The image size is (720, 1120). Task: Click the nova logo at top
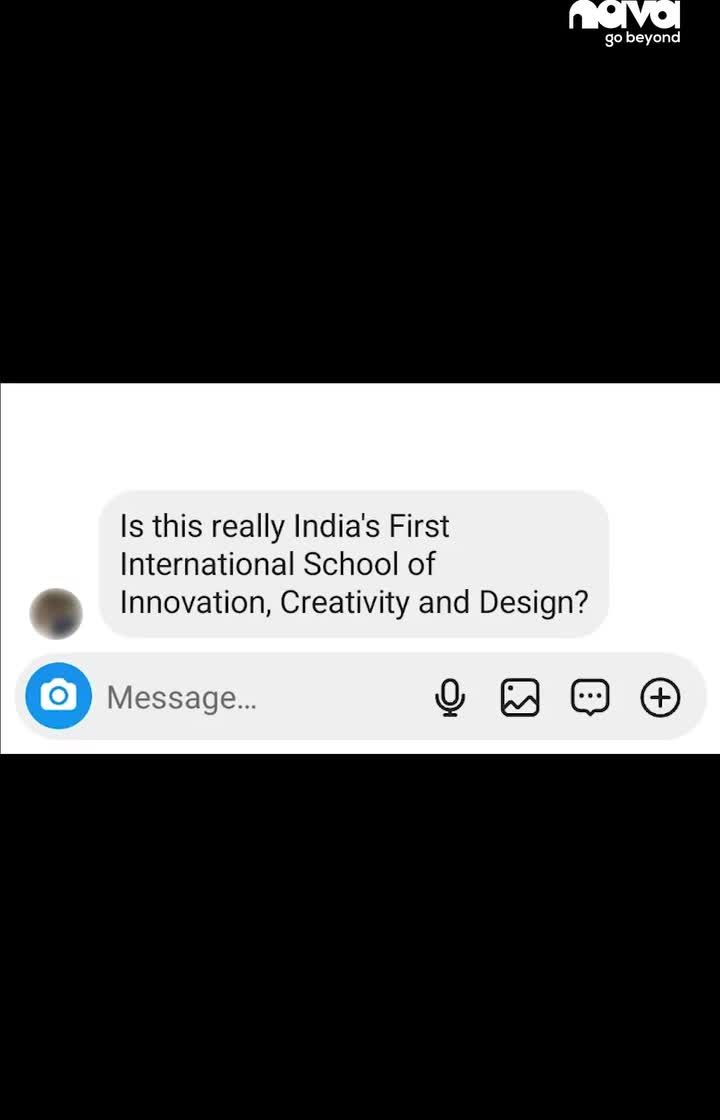pyautogui.click(x=624, y=14)
